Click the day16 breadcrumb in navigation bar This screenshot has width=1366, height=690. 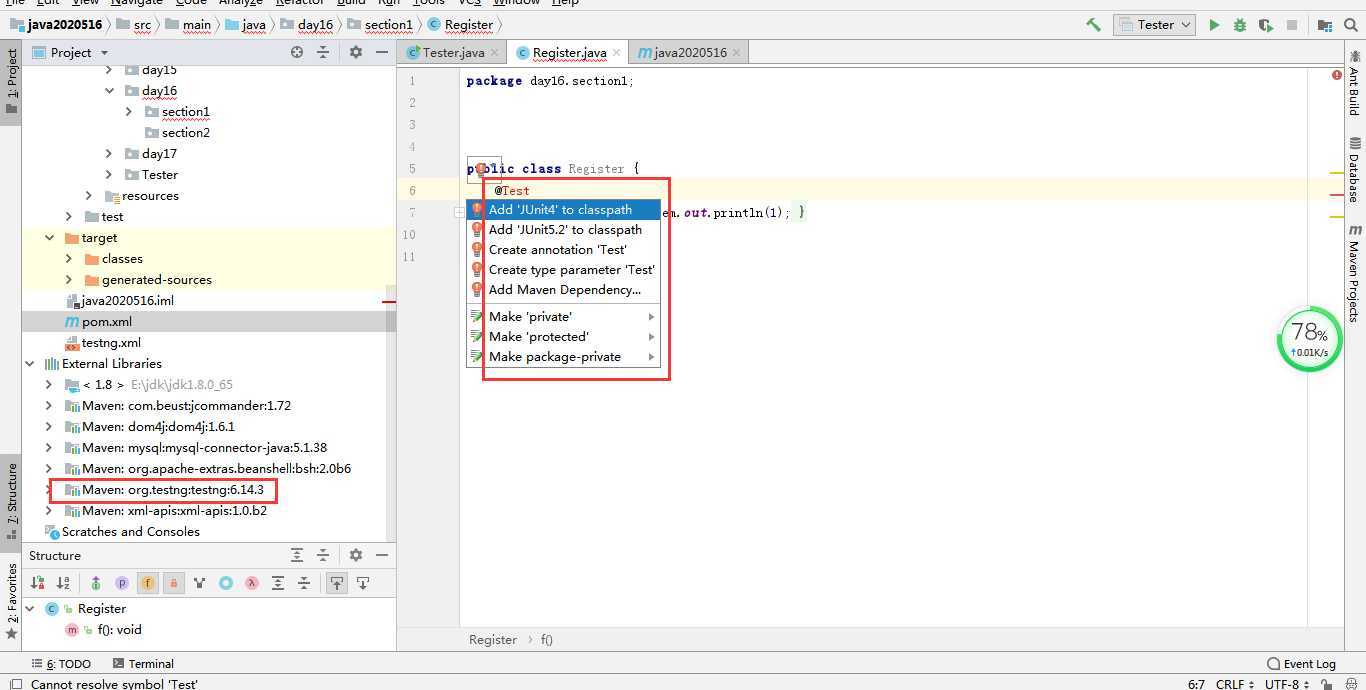[307, 24]
